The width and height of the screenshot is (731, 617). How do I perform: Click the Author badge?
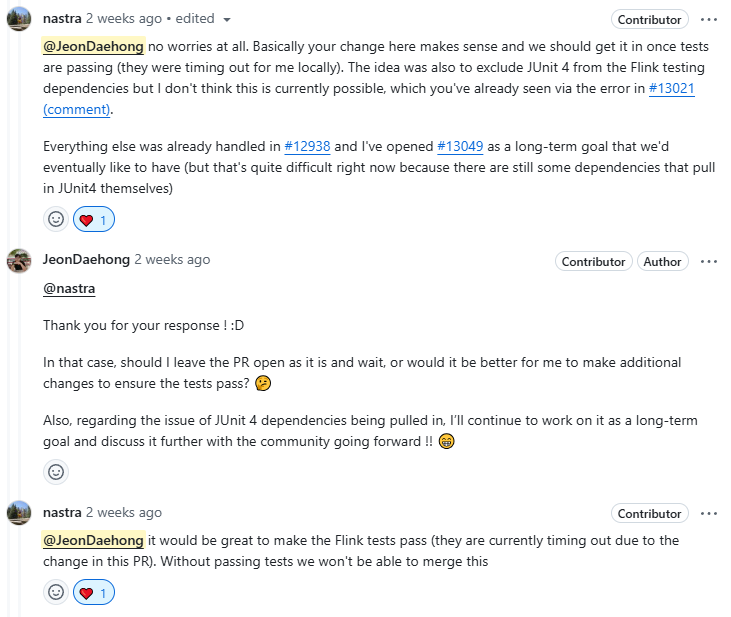pyautogui.click(x=662, y=262)
